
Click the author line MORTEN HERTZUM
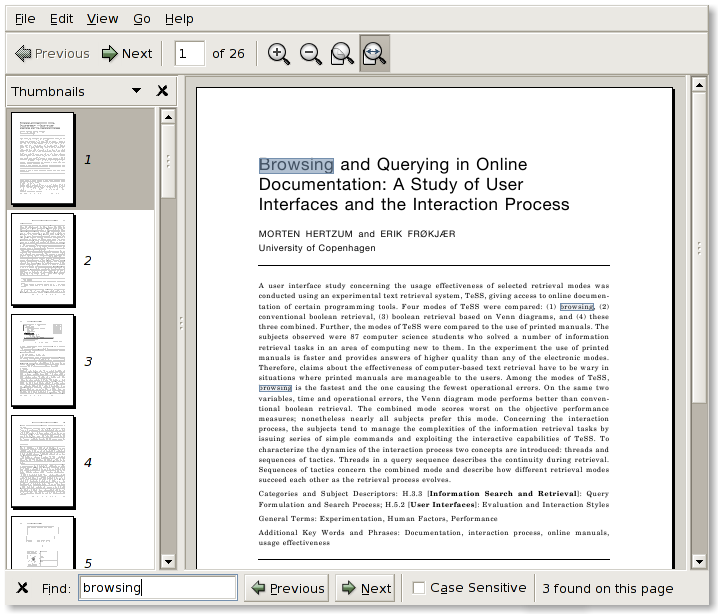tap(357, 234)
